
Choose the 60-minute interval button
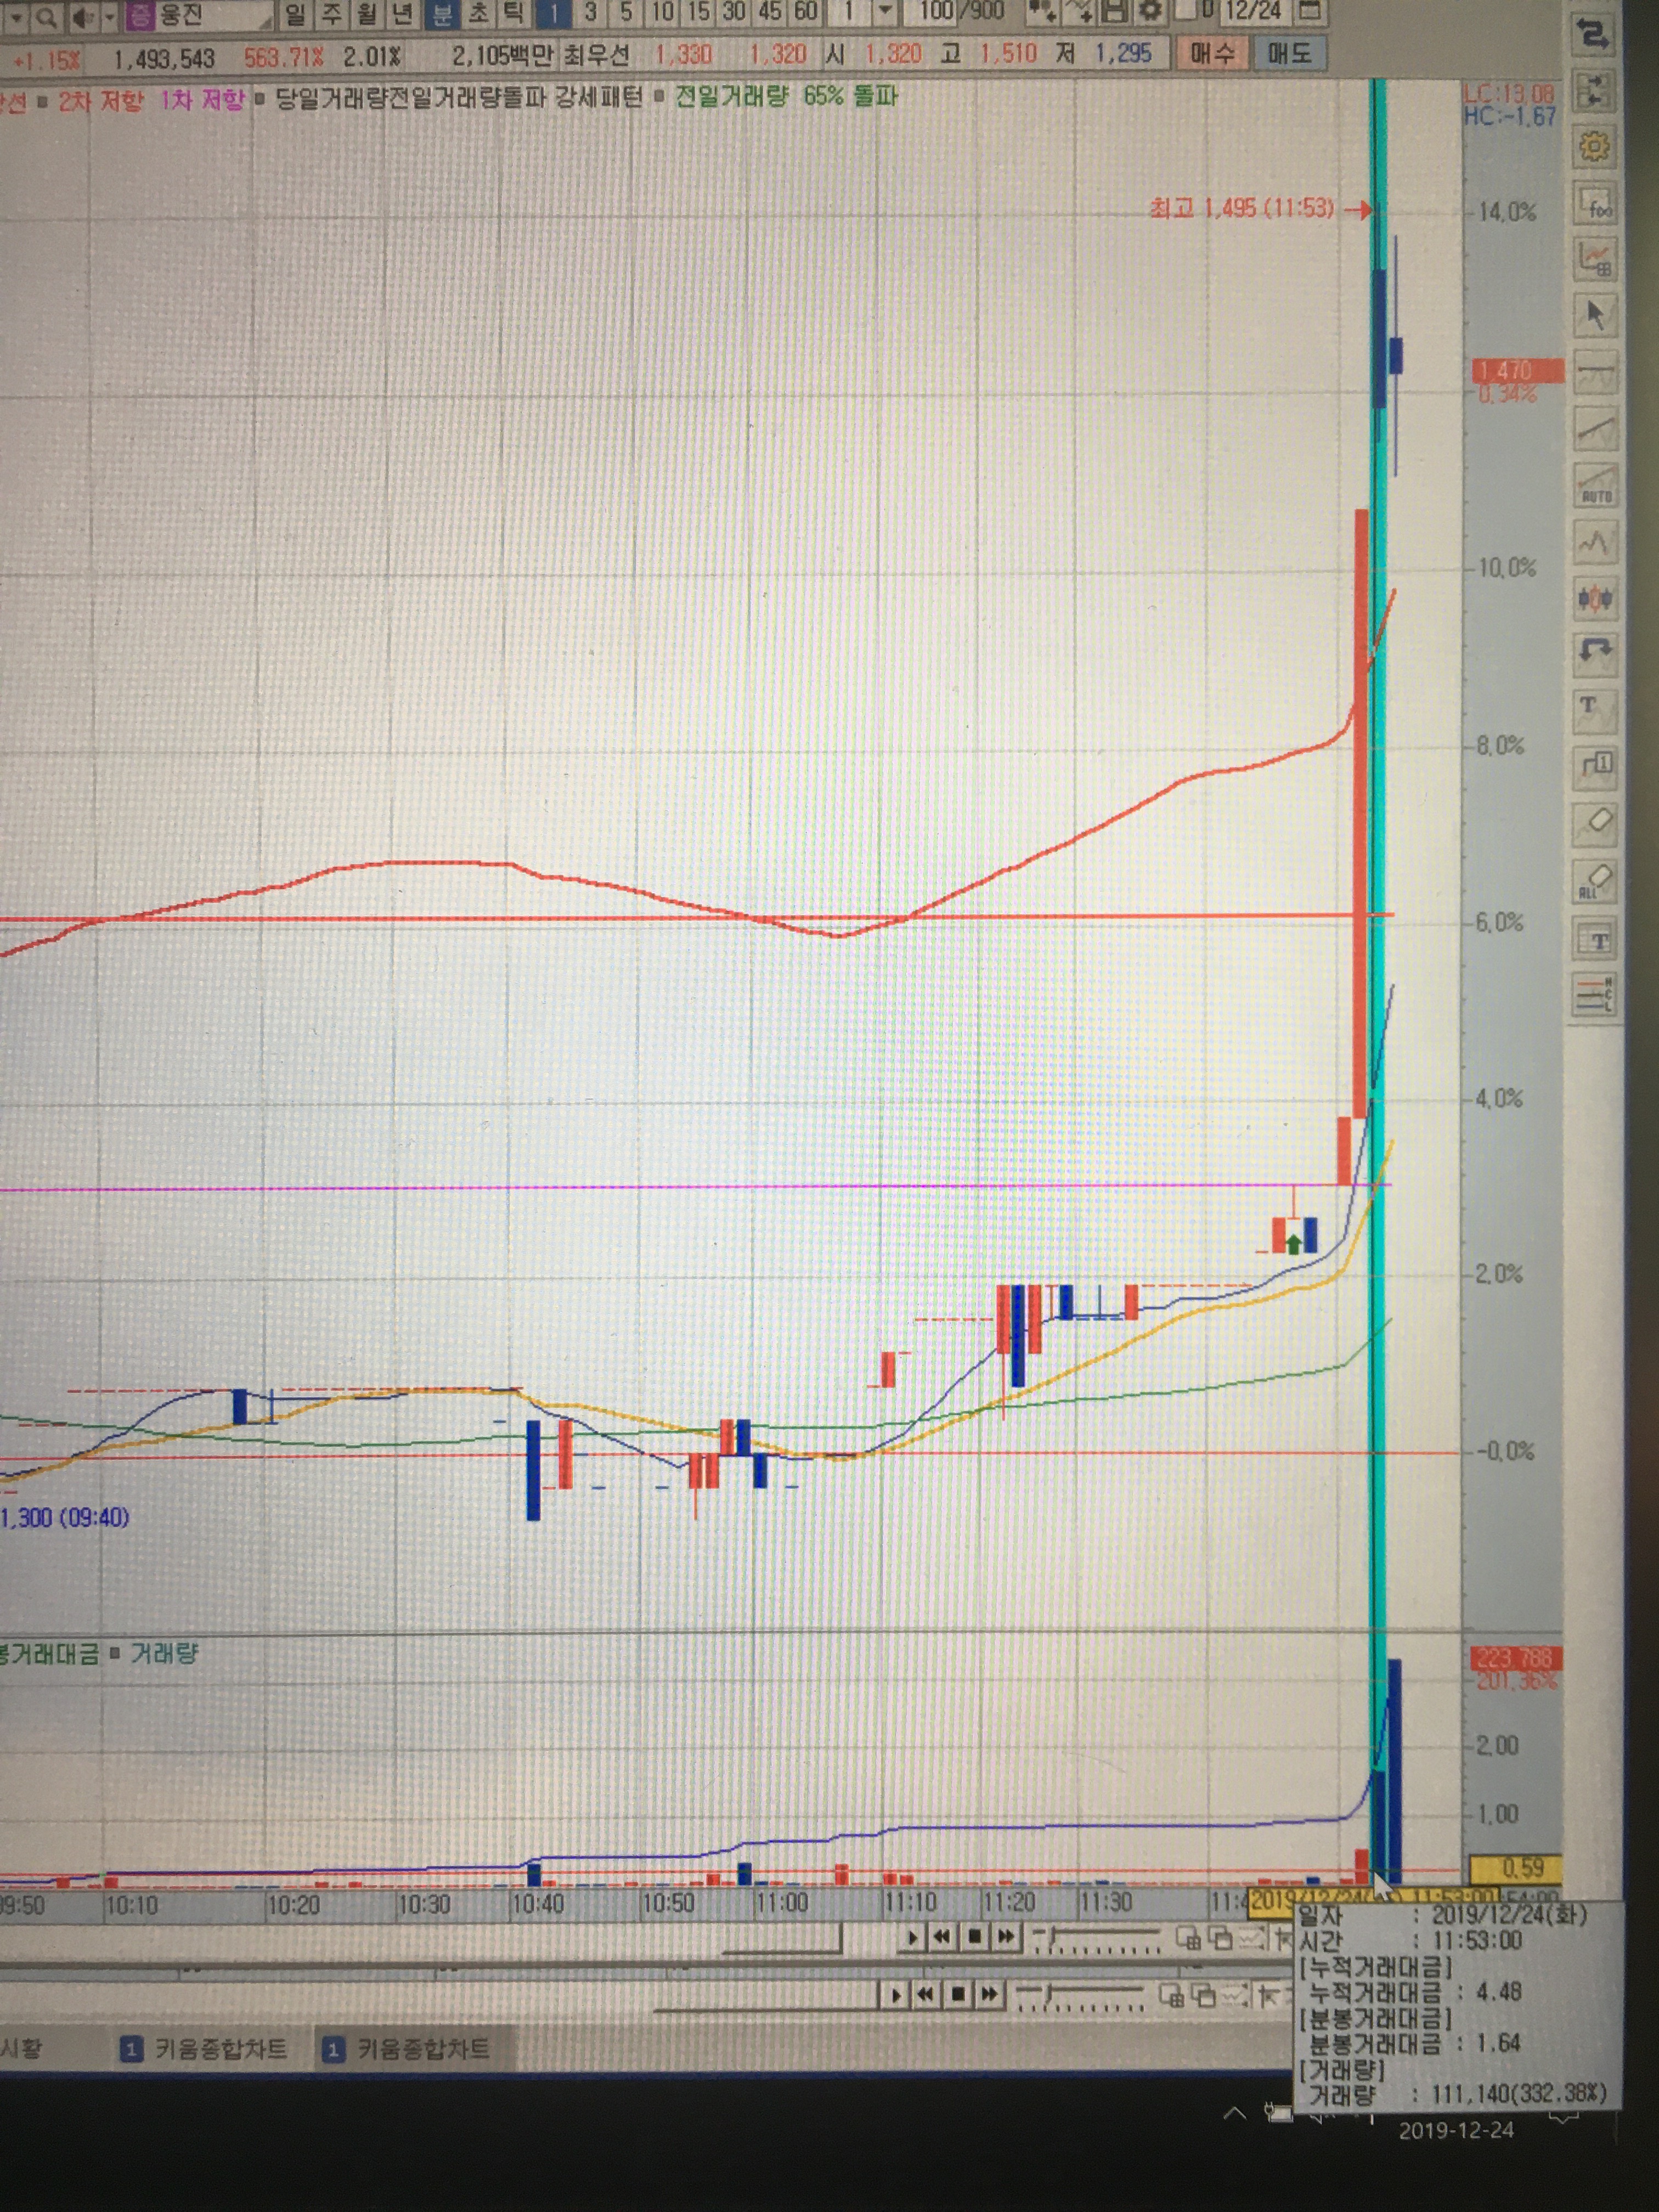click(805, 13)
